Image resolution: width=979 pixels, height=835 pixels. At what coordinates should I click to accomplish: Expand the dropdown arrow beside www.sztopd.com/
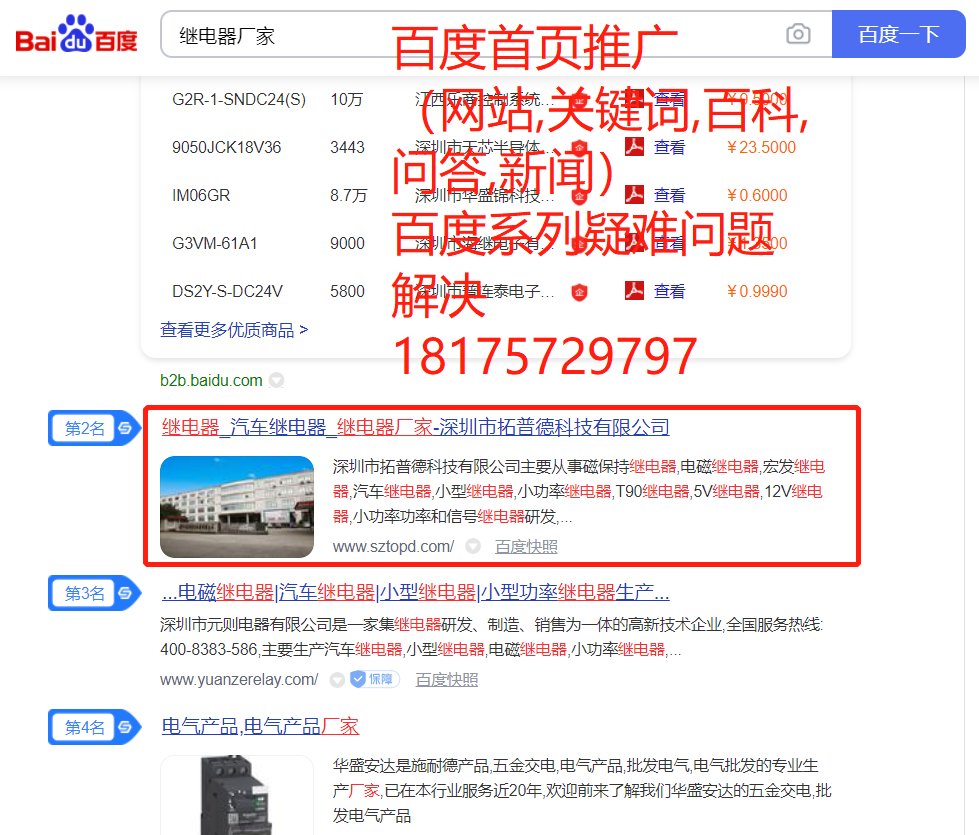click(x=473, y=546)
